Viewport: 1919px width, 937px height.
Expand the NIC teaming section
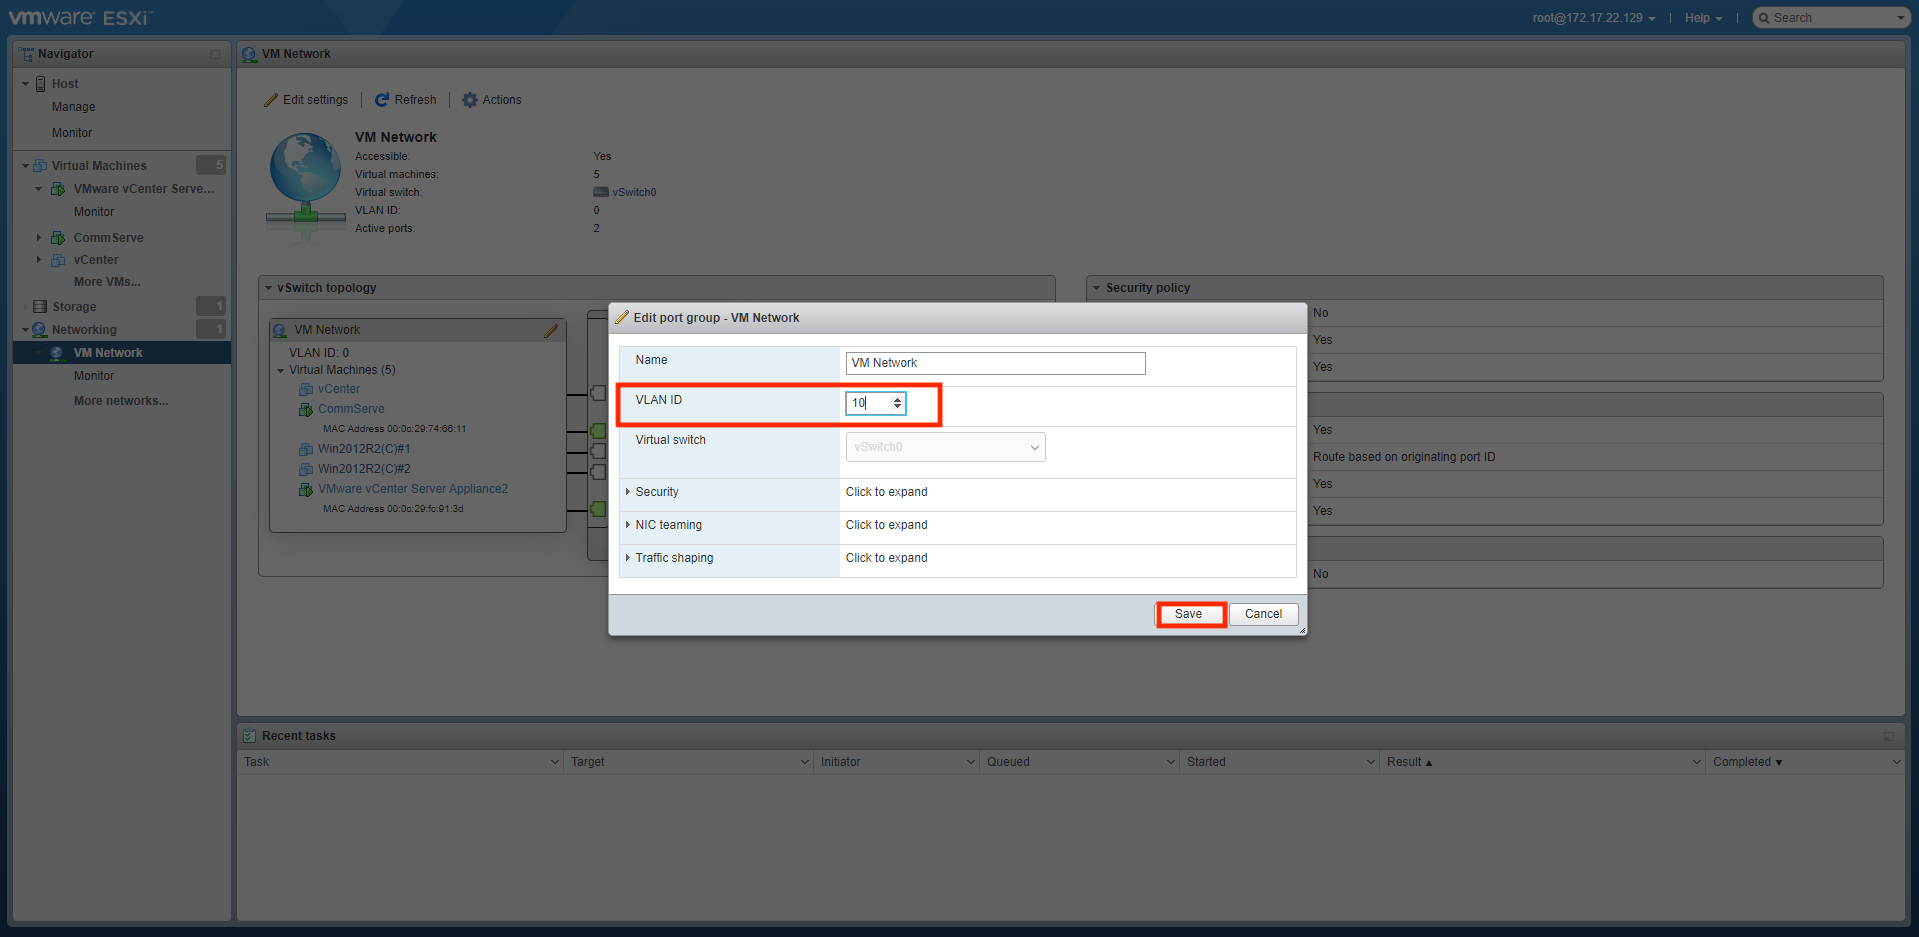coord(628,525)
